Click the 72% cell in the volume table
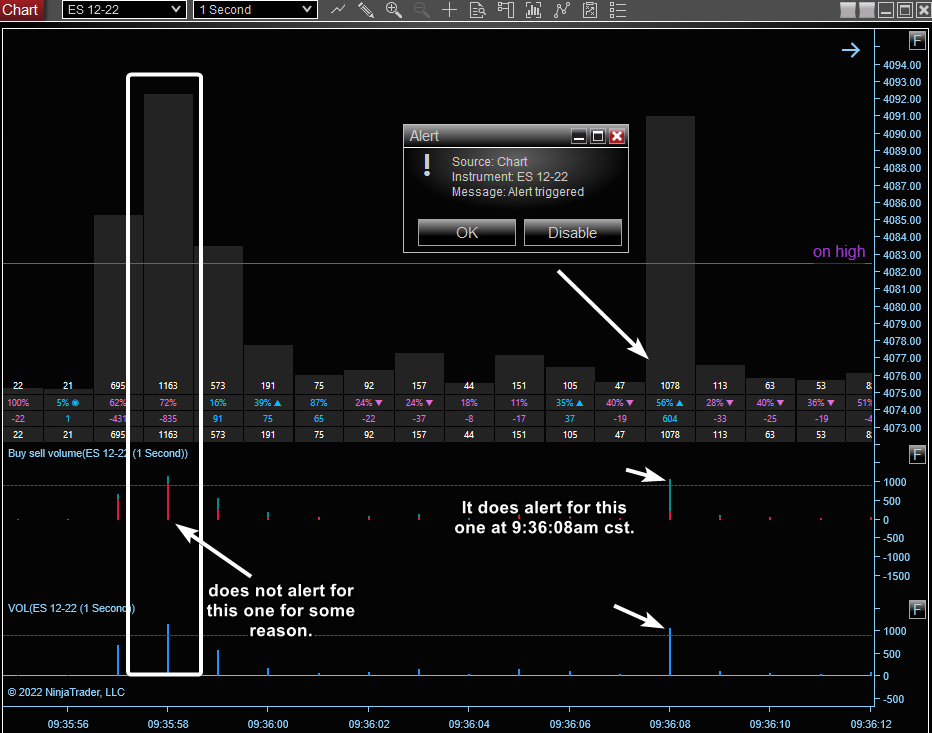932x733 pixels. pyautogui.click(x=168, y=402)
